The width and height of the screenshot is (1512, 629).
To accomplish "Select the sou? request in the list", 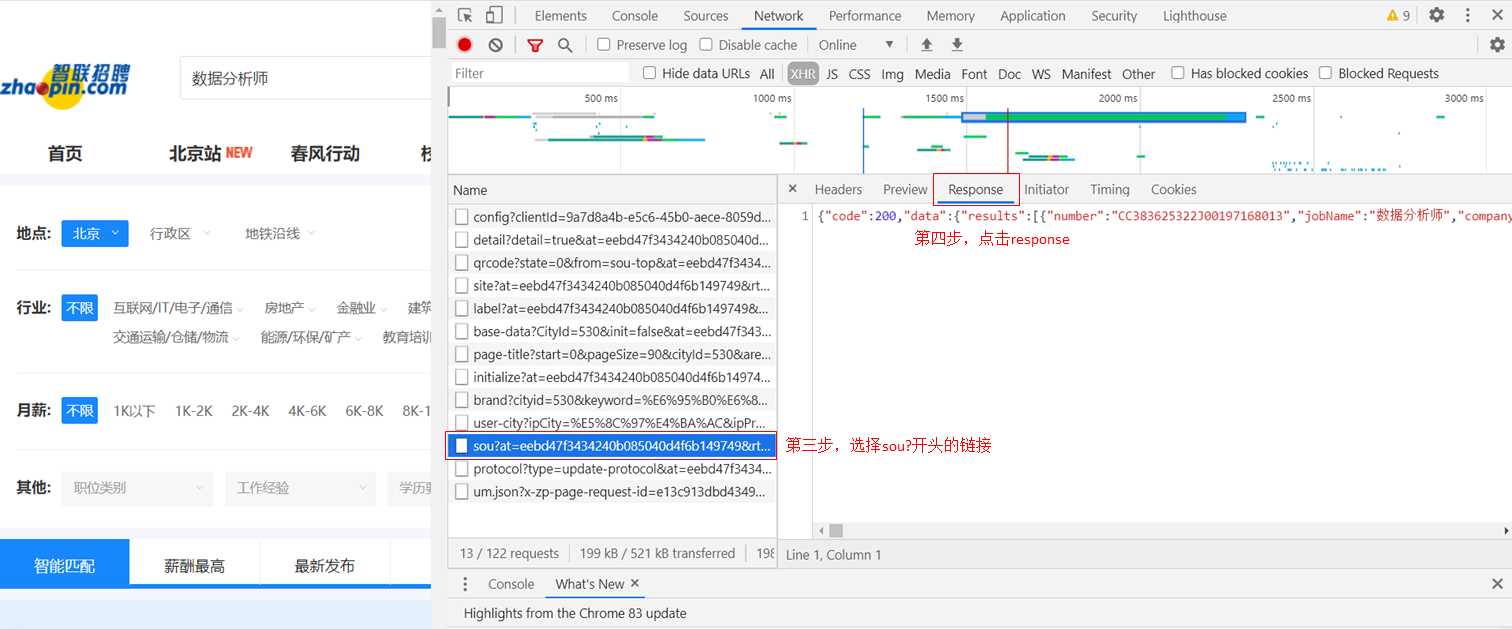I will 612,445.
